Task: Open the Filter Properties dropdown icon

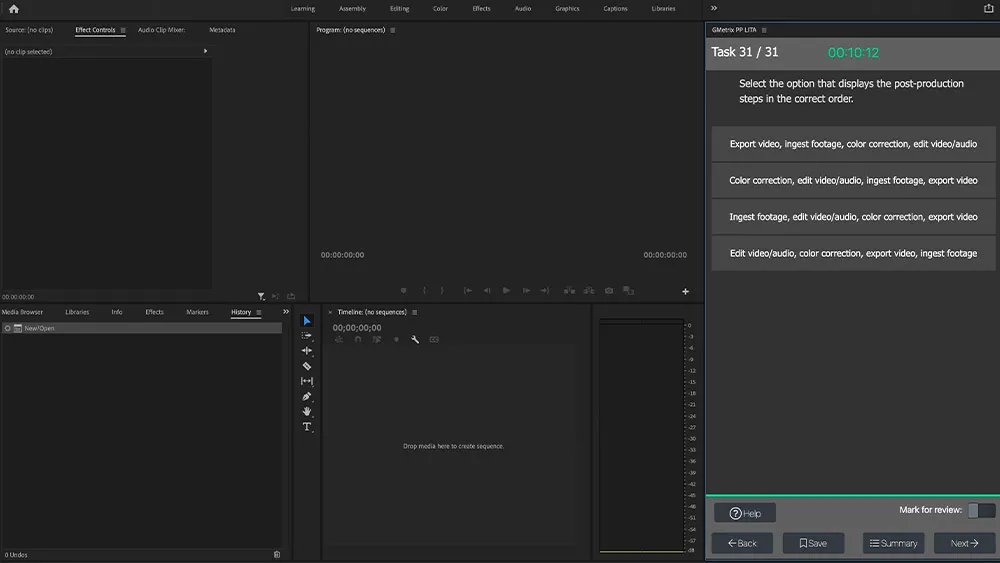Action: (x=261, y=297)
